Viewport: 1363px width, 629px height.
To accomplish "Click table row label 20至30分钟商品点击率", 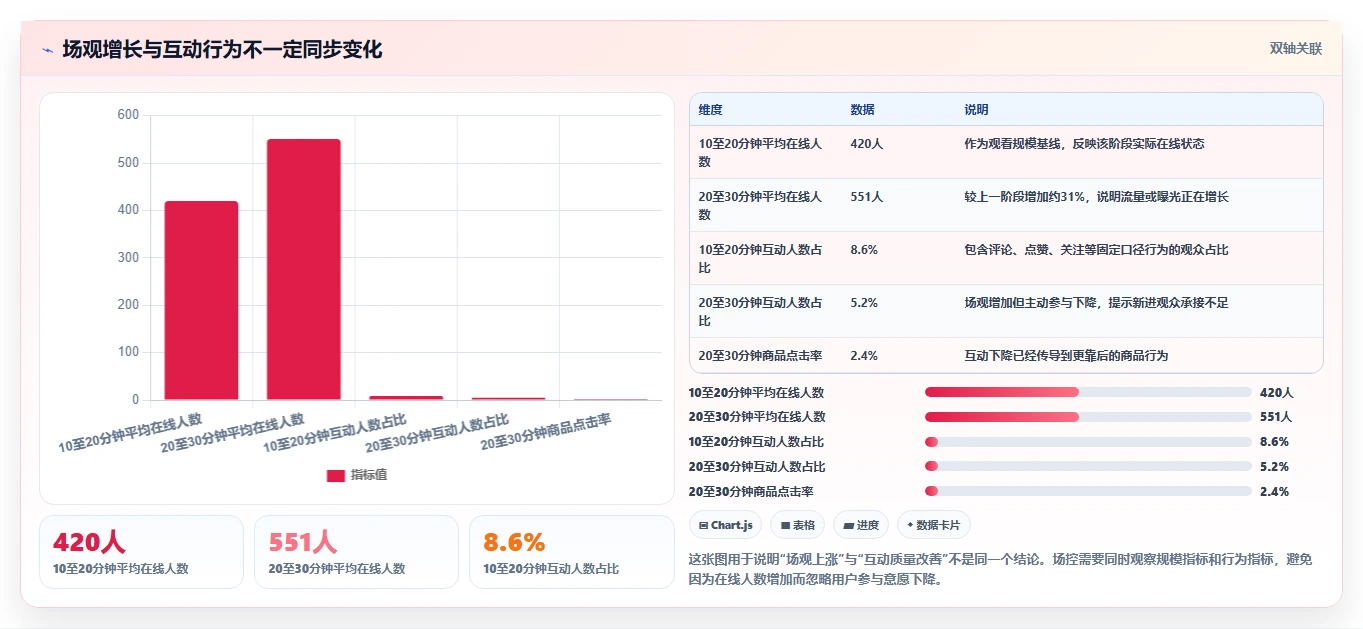I will coord(762,356).
